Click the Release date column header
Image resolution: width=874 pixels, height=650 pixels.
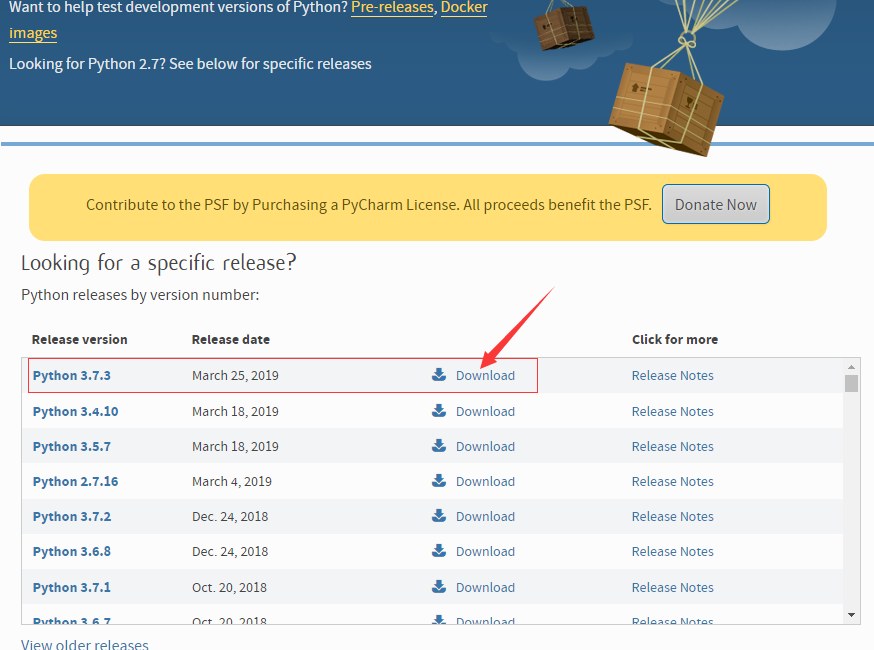[231, 339]
